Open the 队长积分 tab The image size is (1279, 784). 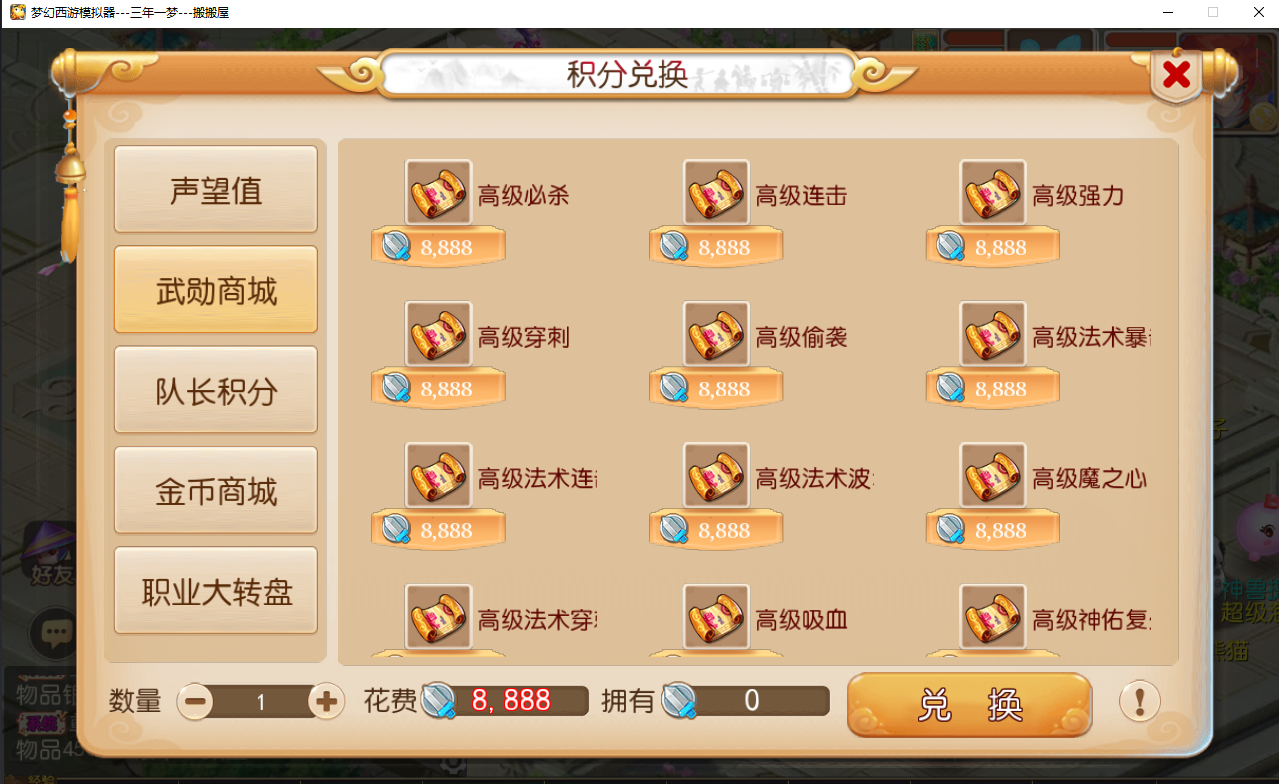pos(216,390)
